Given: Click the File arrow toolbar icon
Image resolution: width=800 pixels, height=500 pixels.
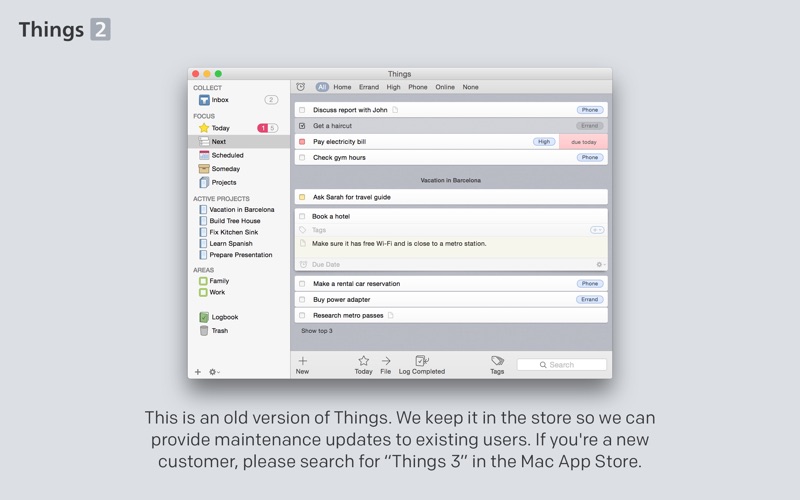Looking at the screenshot, I should click(386, 361).
